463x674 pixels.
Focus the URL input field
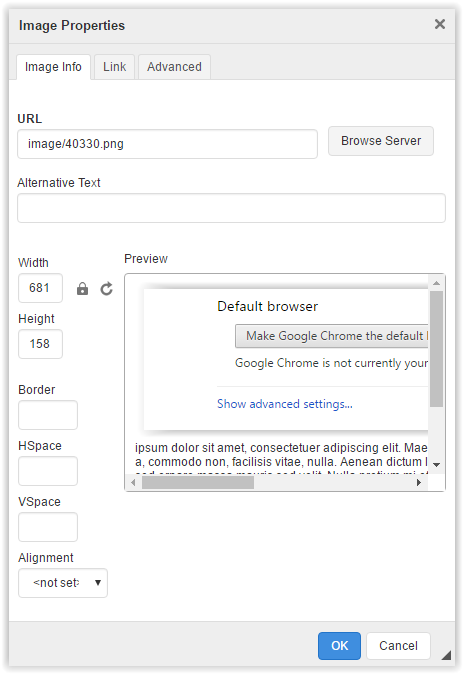pyautogui.click(x=167, y=144)
